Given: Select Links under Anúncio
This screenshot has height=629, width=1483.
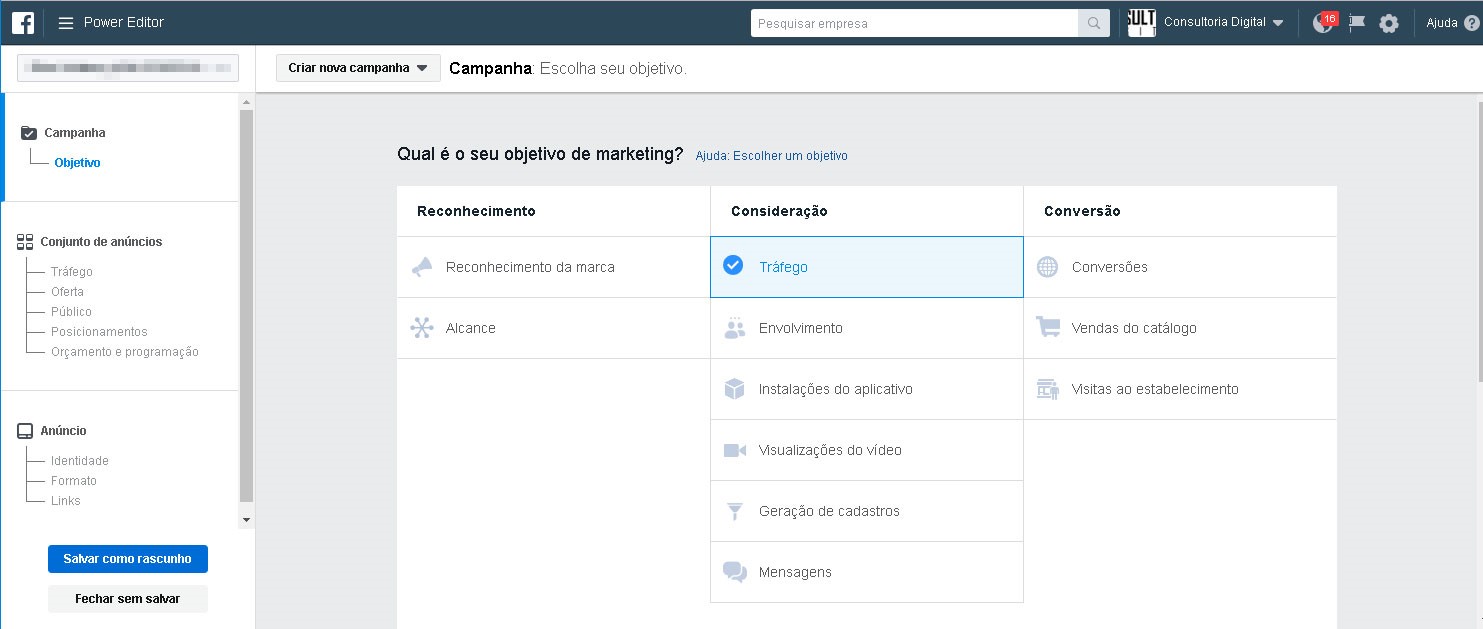Looking at the screenshot, I should 66,501.
